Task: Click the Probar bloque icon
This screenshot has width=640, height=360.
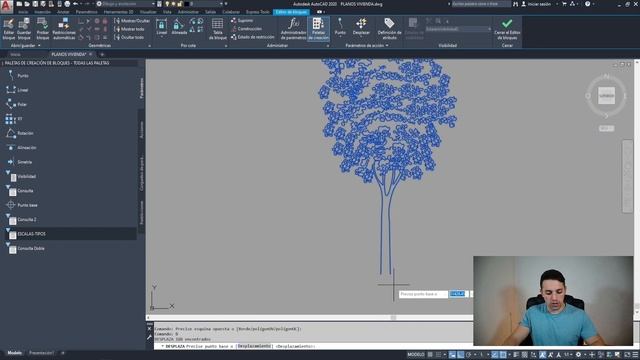Action: click(42, 29)
